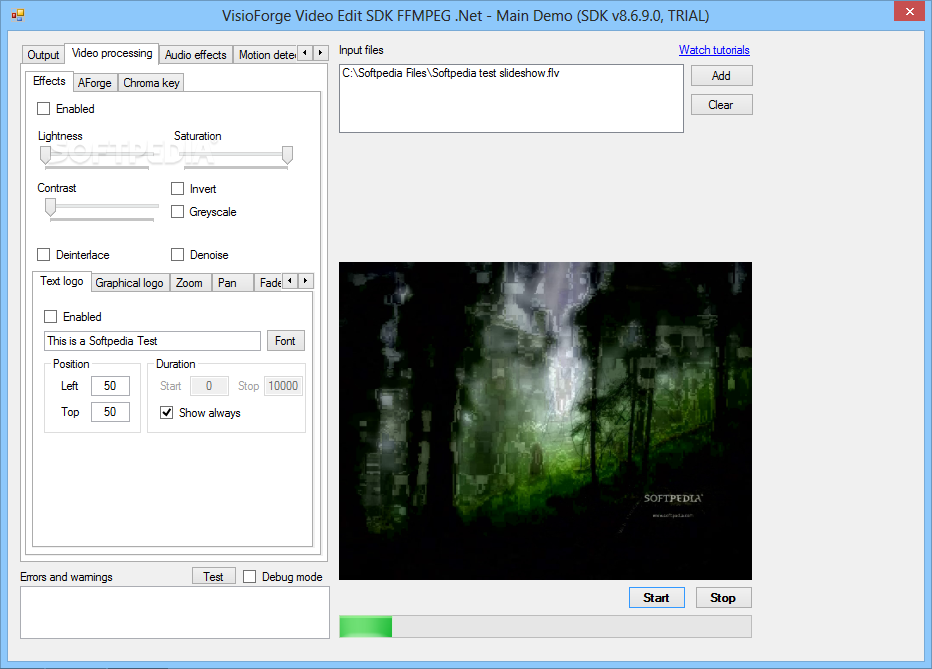The width and height of the screenshot is (932, 669).
Task: Click the application icon in title bar
Action: (18, 15)
